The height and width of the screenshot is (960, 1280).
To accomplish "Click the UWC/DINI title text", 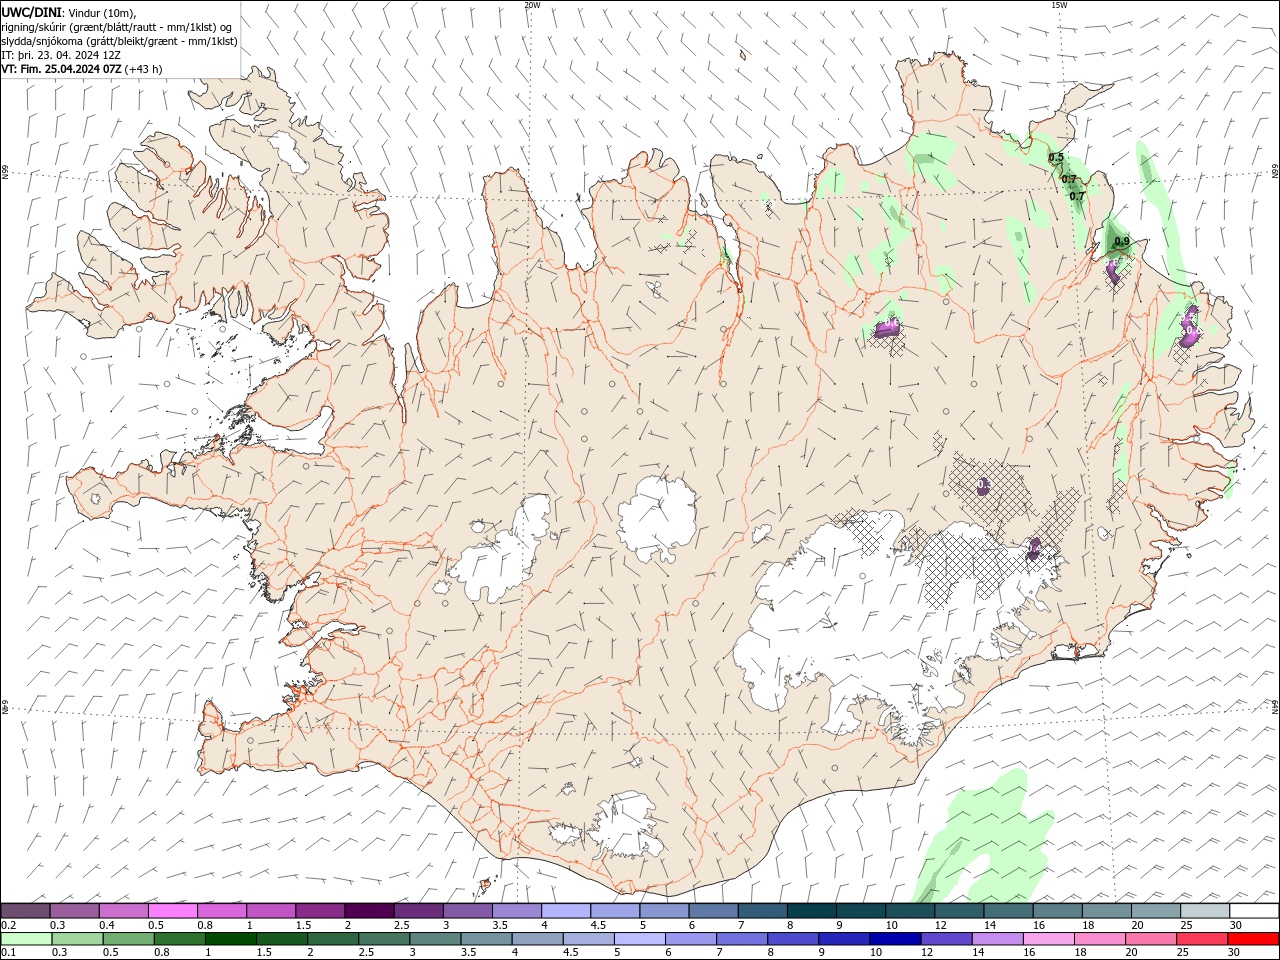I will [32, 12].
